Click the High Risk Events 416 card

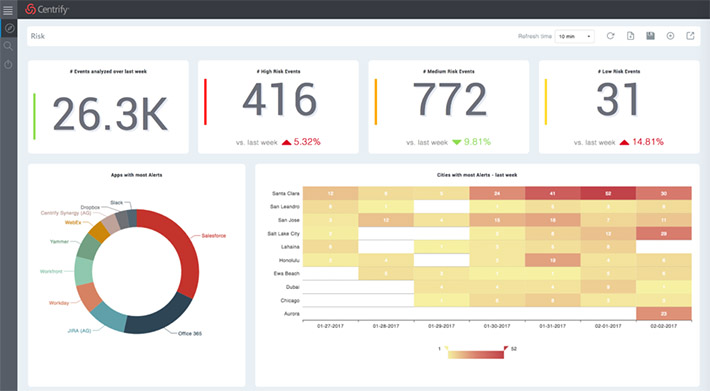[278, 107]
